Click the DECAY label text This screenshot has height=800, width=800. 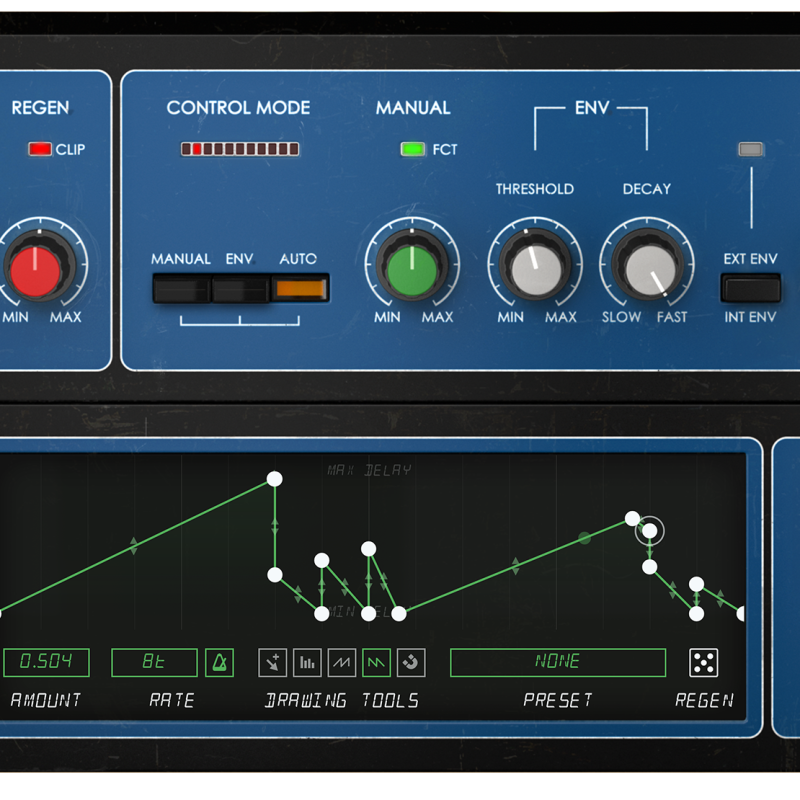pos(647,189)
